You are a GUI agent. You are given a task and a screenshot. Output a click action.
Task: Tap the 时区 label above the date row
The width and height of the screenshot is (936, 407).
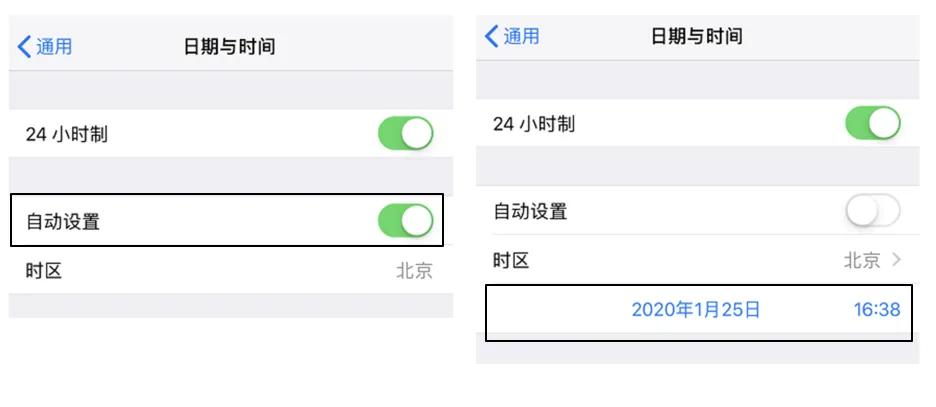(x=511, y=260)
